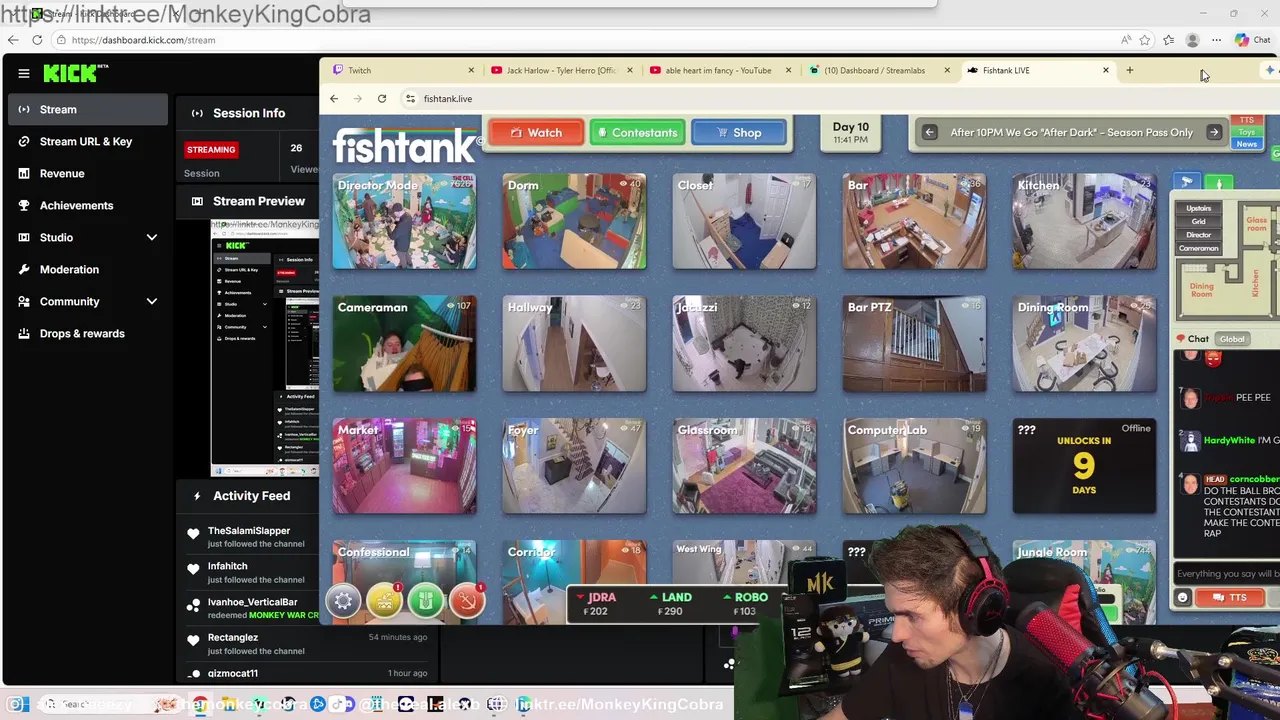This screenshot has height=720, width=1280.
Task: Open the Kick hamburger menu
Action: (x=23, y=73)
